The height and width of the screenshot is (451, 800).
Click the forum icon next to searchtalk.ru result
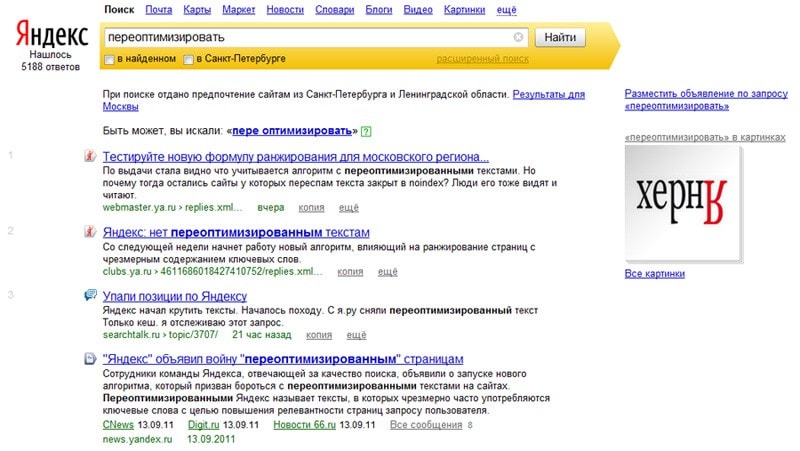[x=90, y=295]
